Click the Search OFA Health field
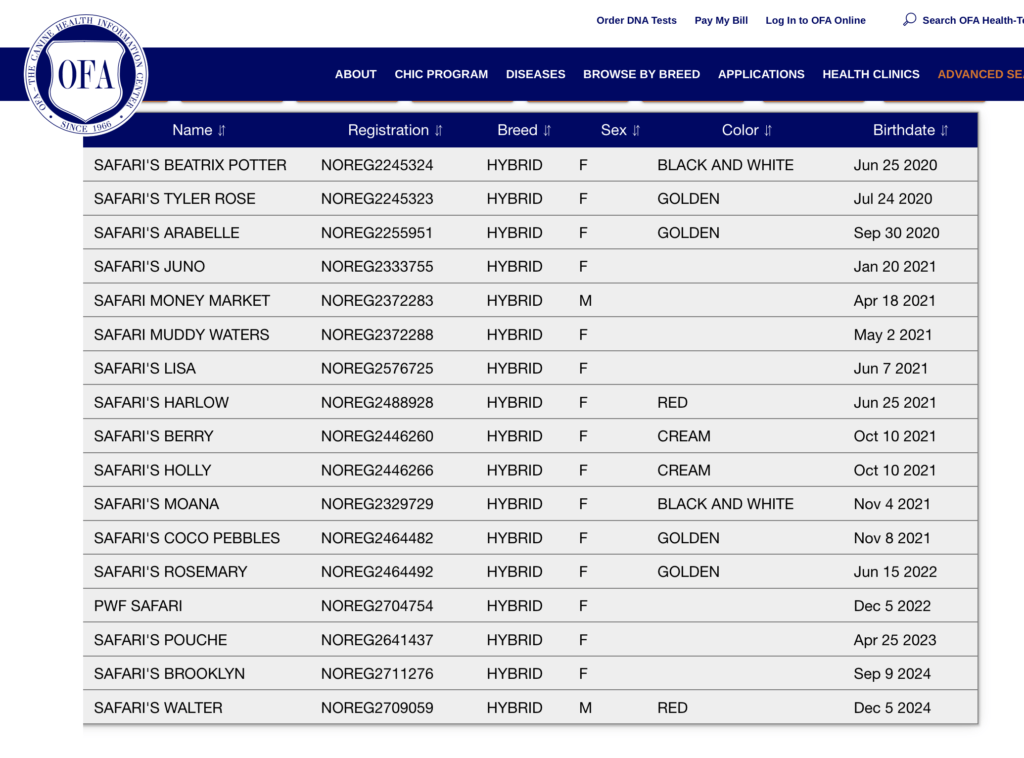 pos(973,20)
